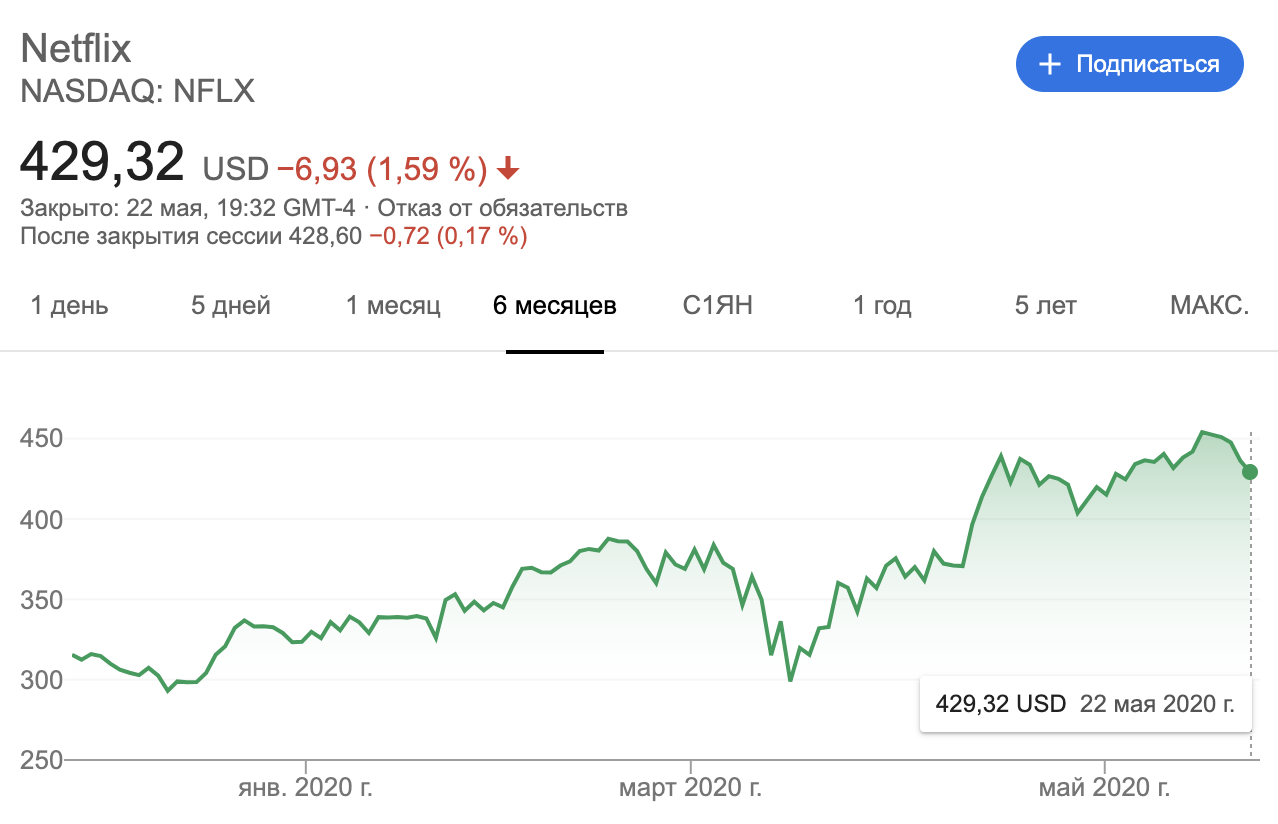Select the 5 дней tab
The image size is (1278, 824).
[231, 306]
